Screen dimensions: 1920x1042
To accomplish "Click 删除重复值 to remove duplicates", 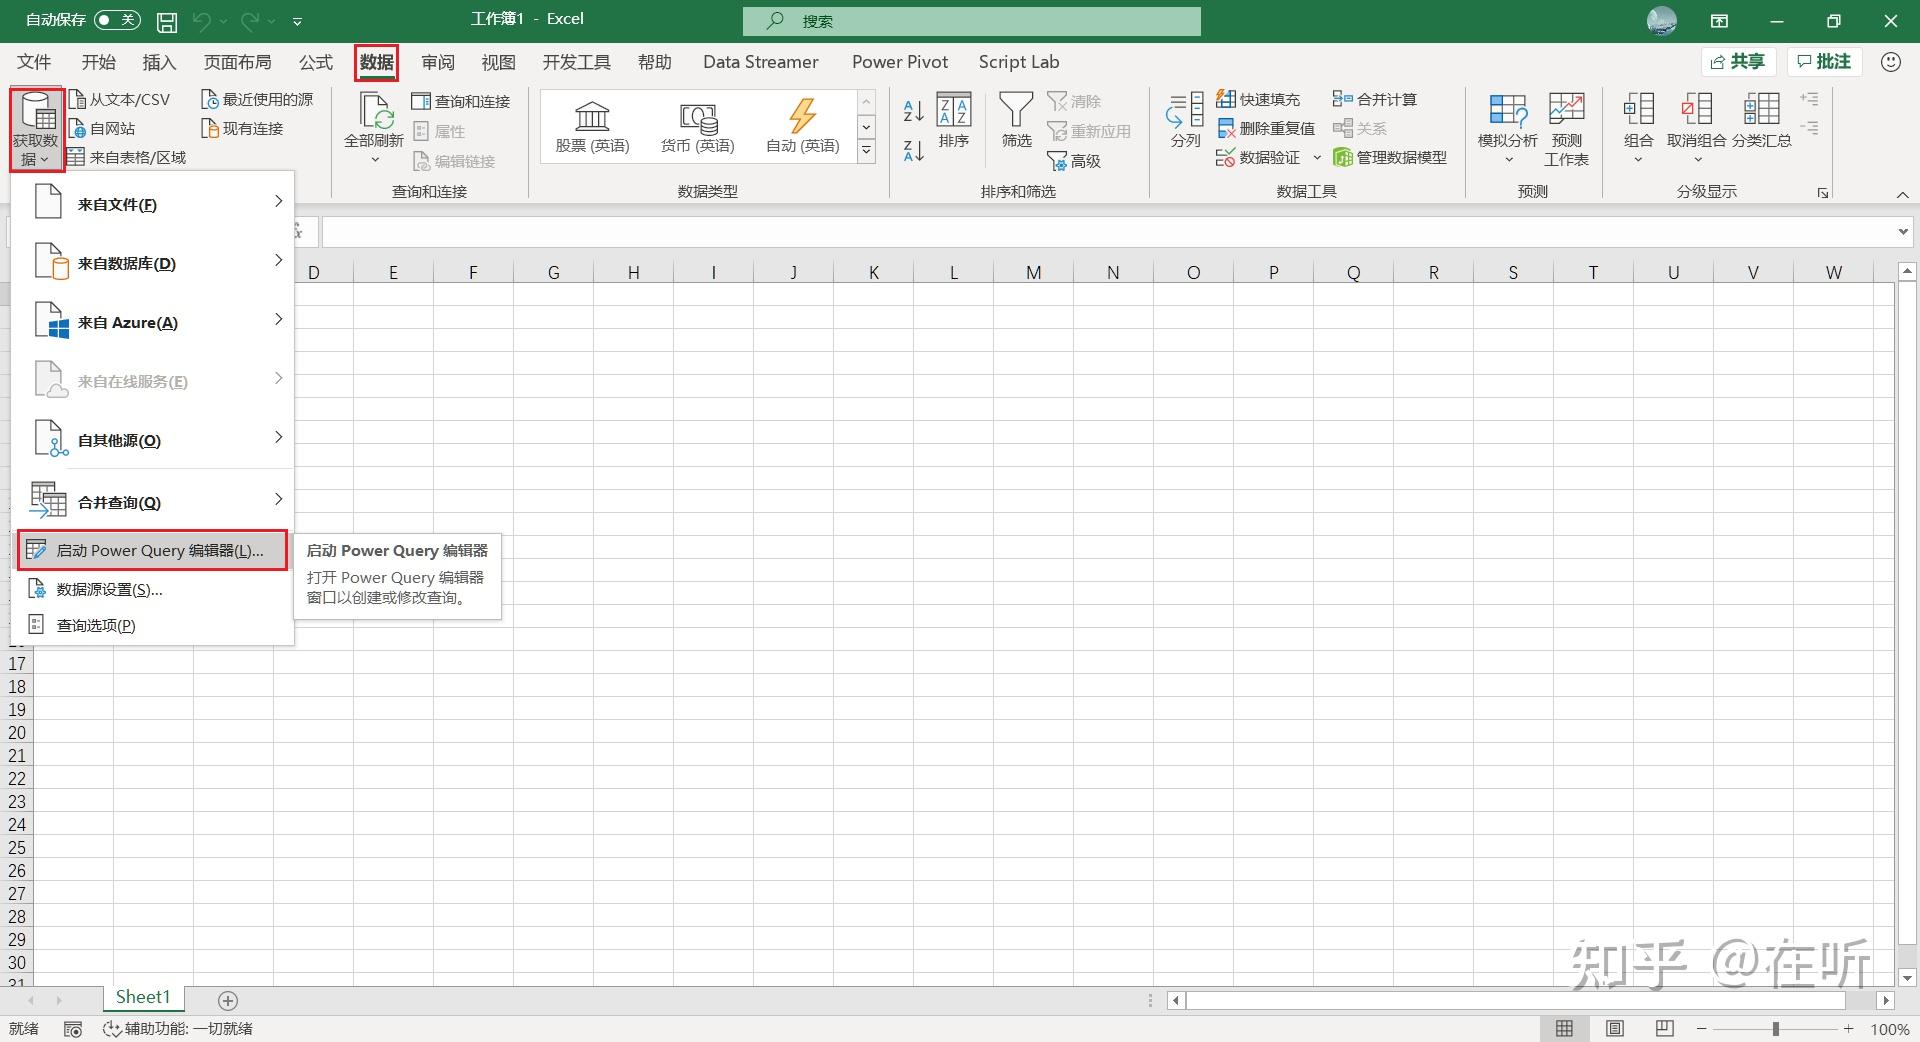I will pyautogui.click(x=1264, y=128).
